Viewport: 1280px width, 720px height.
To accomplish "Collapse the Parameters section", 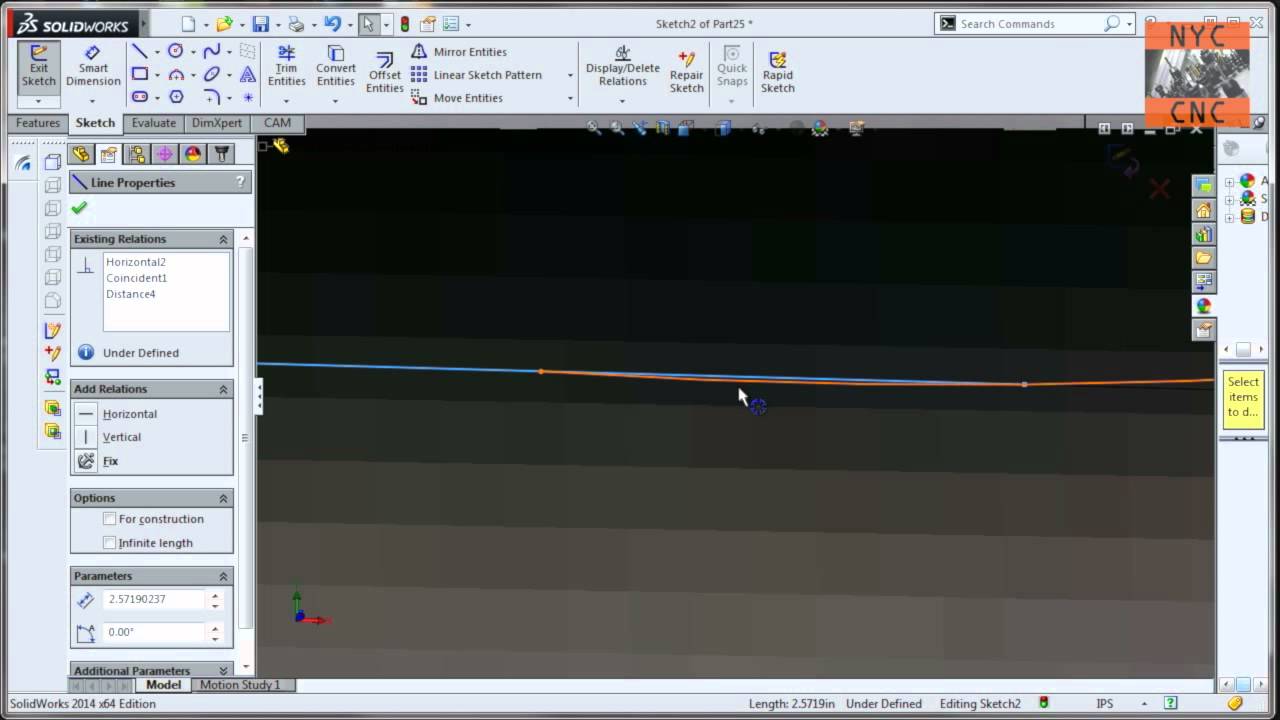I will 224,576.
